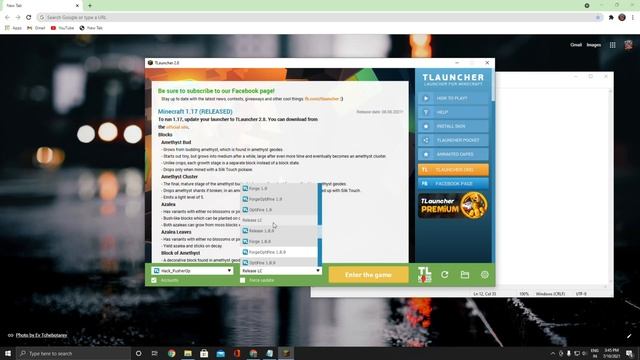The width and height of the screenshot is (640, 360).
Task: Click customize pencil icon on new tab
Action: [x=629, y=336]
